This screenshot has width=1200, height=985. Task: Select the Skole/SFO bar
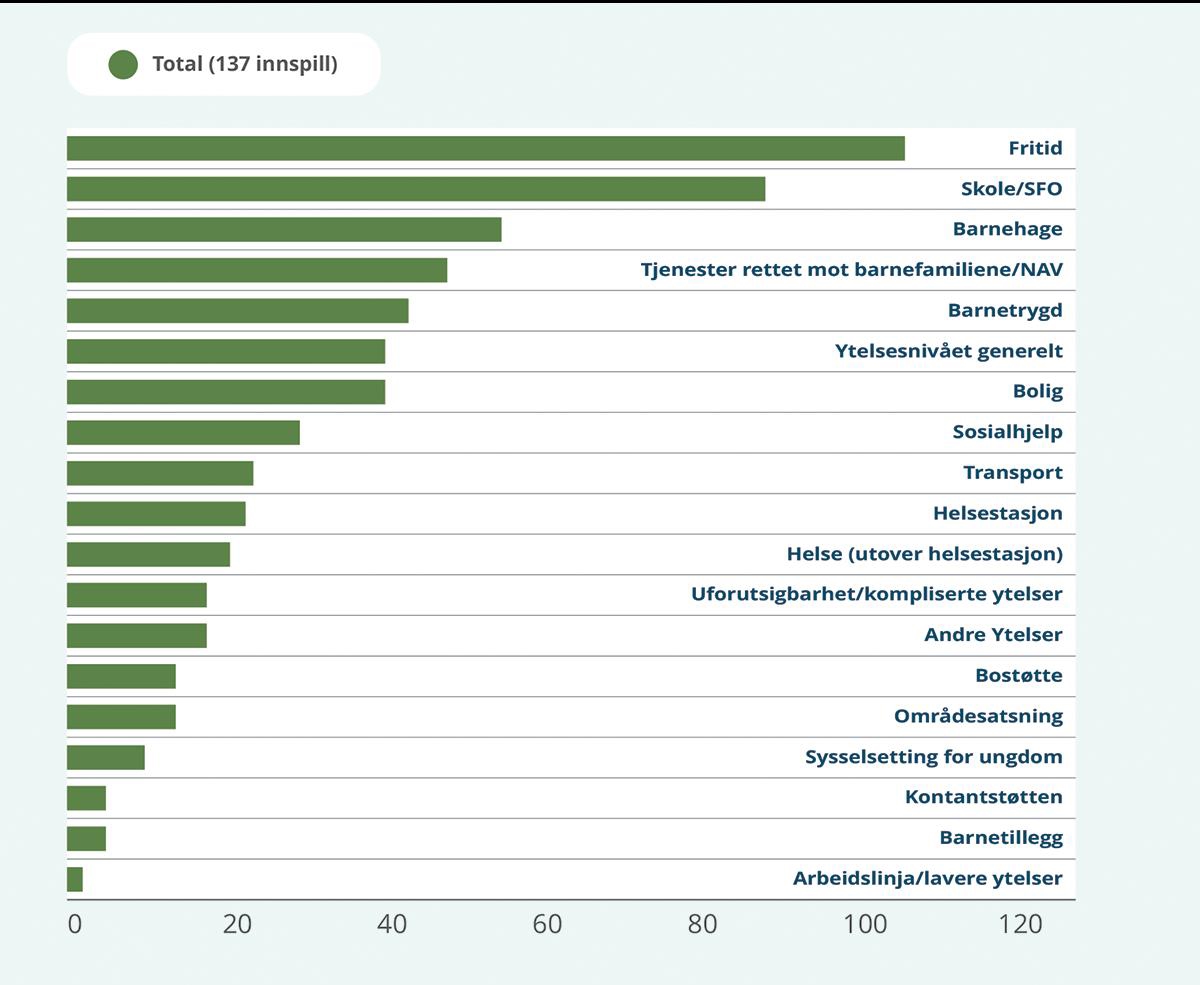coord(415,189)
